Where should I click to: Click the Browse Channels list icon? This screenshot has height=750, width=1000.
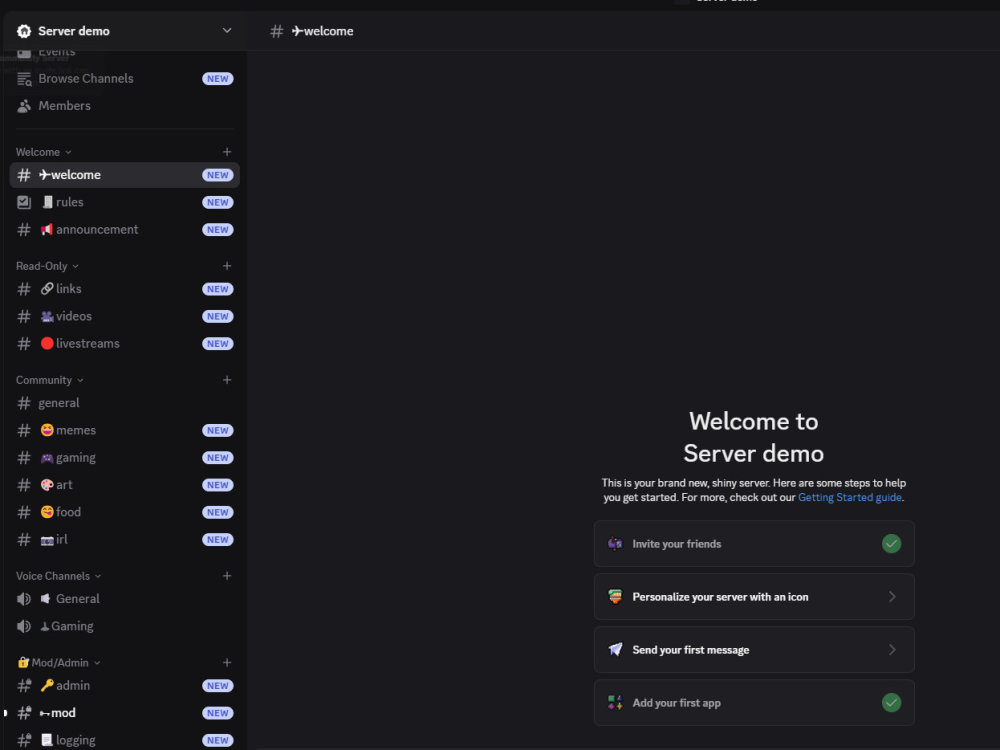click(x=24, y=78)
